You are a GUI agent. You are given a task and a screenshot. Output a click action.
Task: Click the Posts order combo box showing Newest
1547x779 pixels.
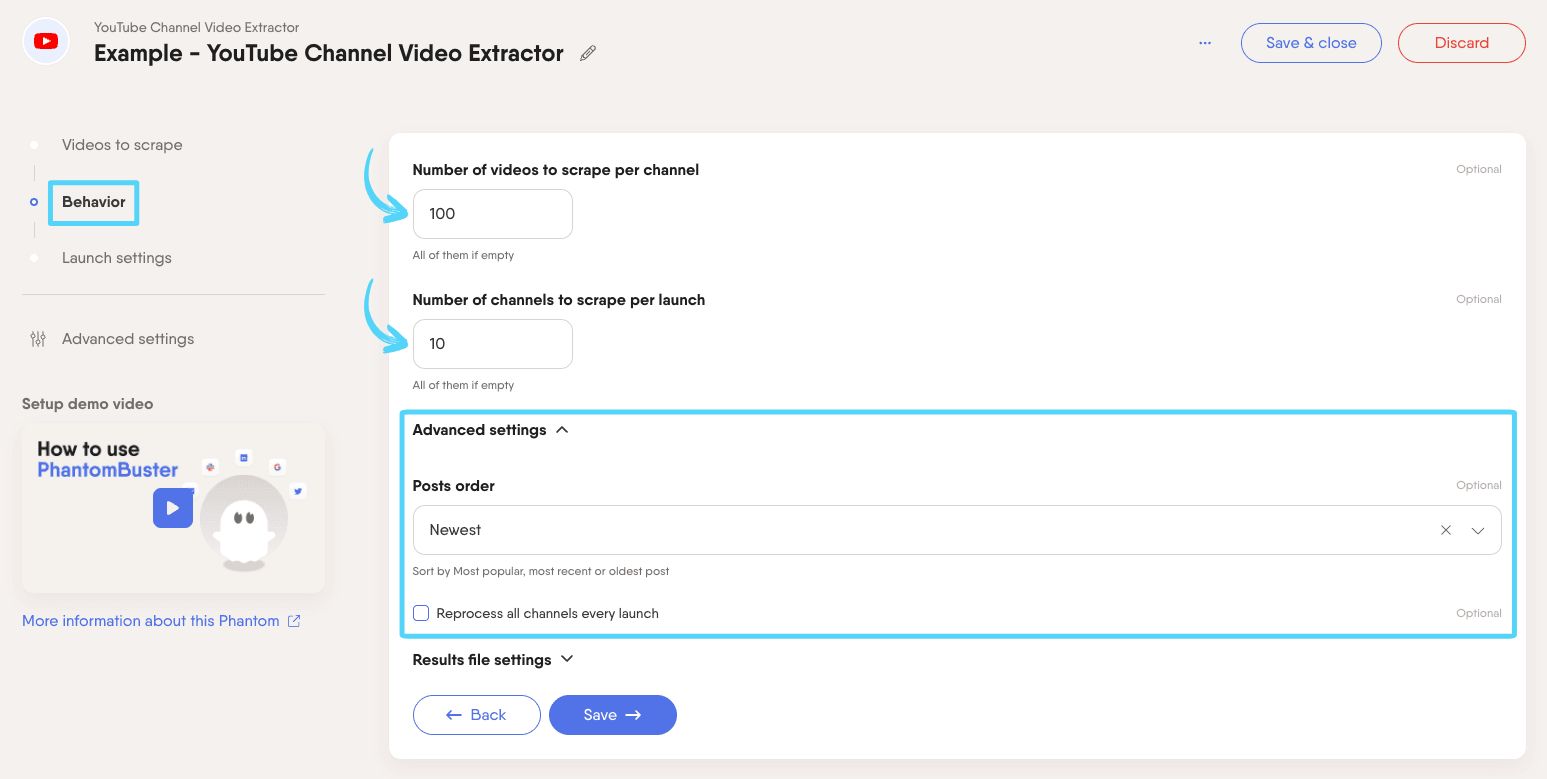957,530
